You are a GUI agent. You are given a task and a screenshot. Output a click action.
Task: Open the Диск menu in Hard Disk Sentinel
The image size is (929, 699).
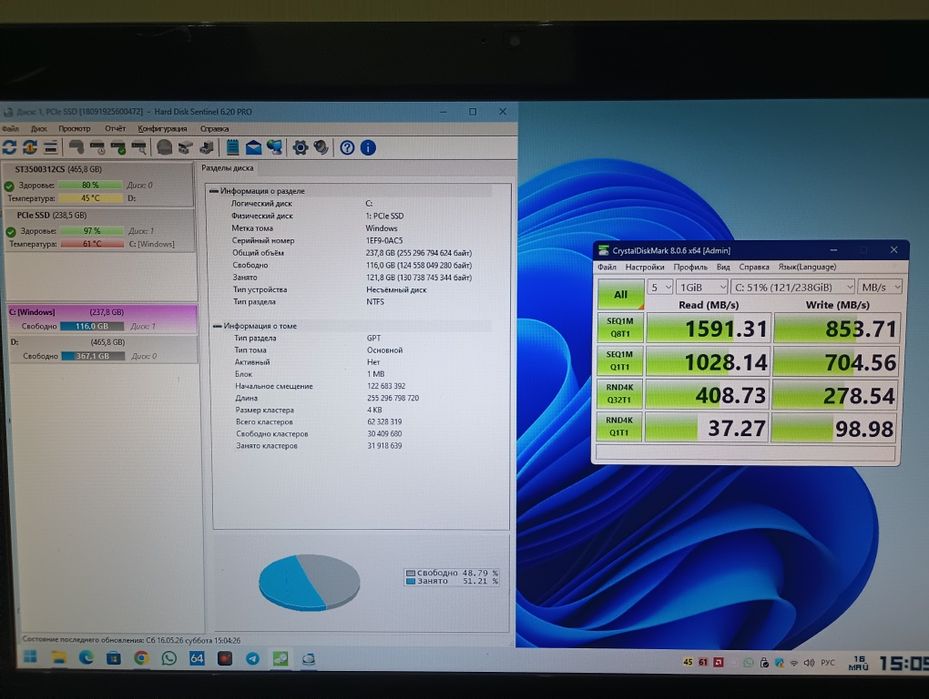click(39, 129)
